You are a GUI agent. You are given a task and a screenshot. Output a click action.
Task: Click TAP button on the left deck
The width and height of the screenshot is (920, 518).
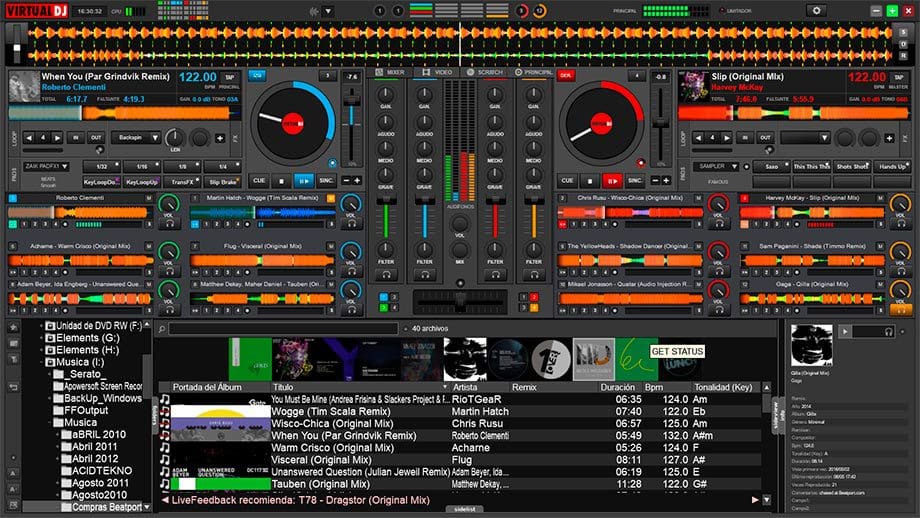coord(230,77)
